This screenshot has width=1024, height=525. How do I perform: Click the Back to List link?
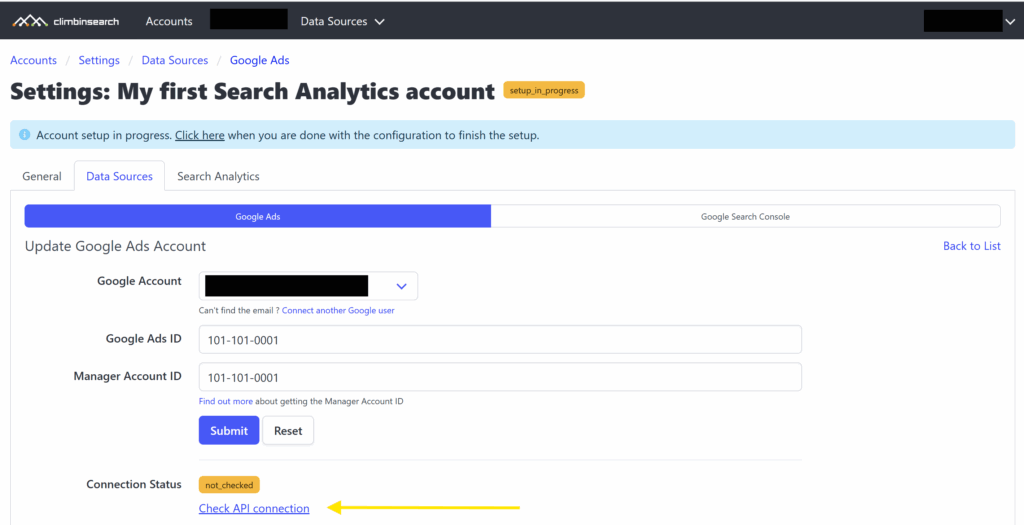click(x=972, y=246)
